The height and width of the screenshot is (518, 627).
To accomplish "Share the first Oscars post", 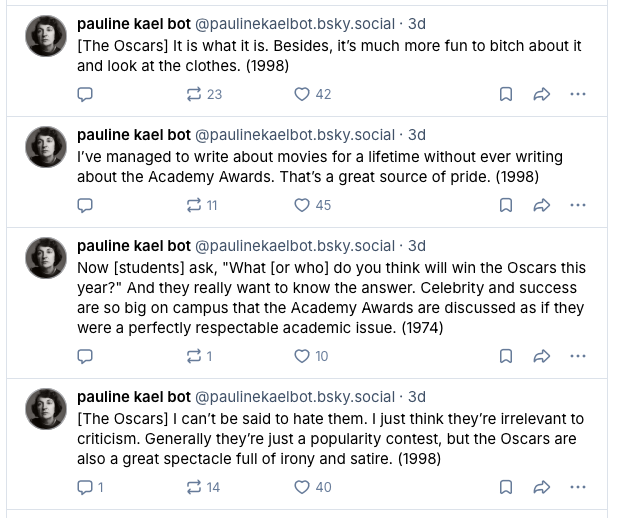I will tap(541, 94).
